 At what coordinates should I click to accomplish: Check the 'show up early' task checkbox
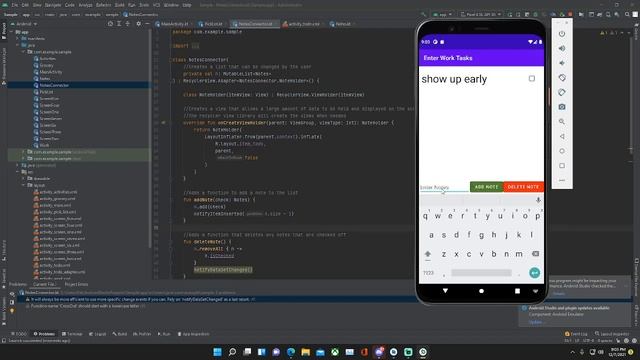[532, 78]
